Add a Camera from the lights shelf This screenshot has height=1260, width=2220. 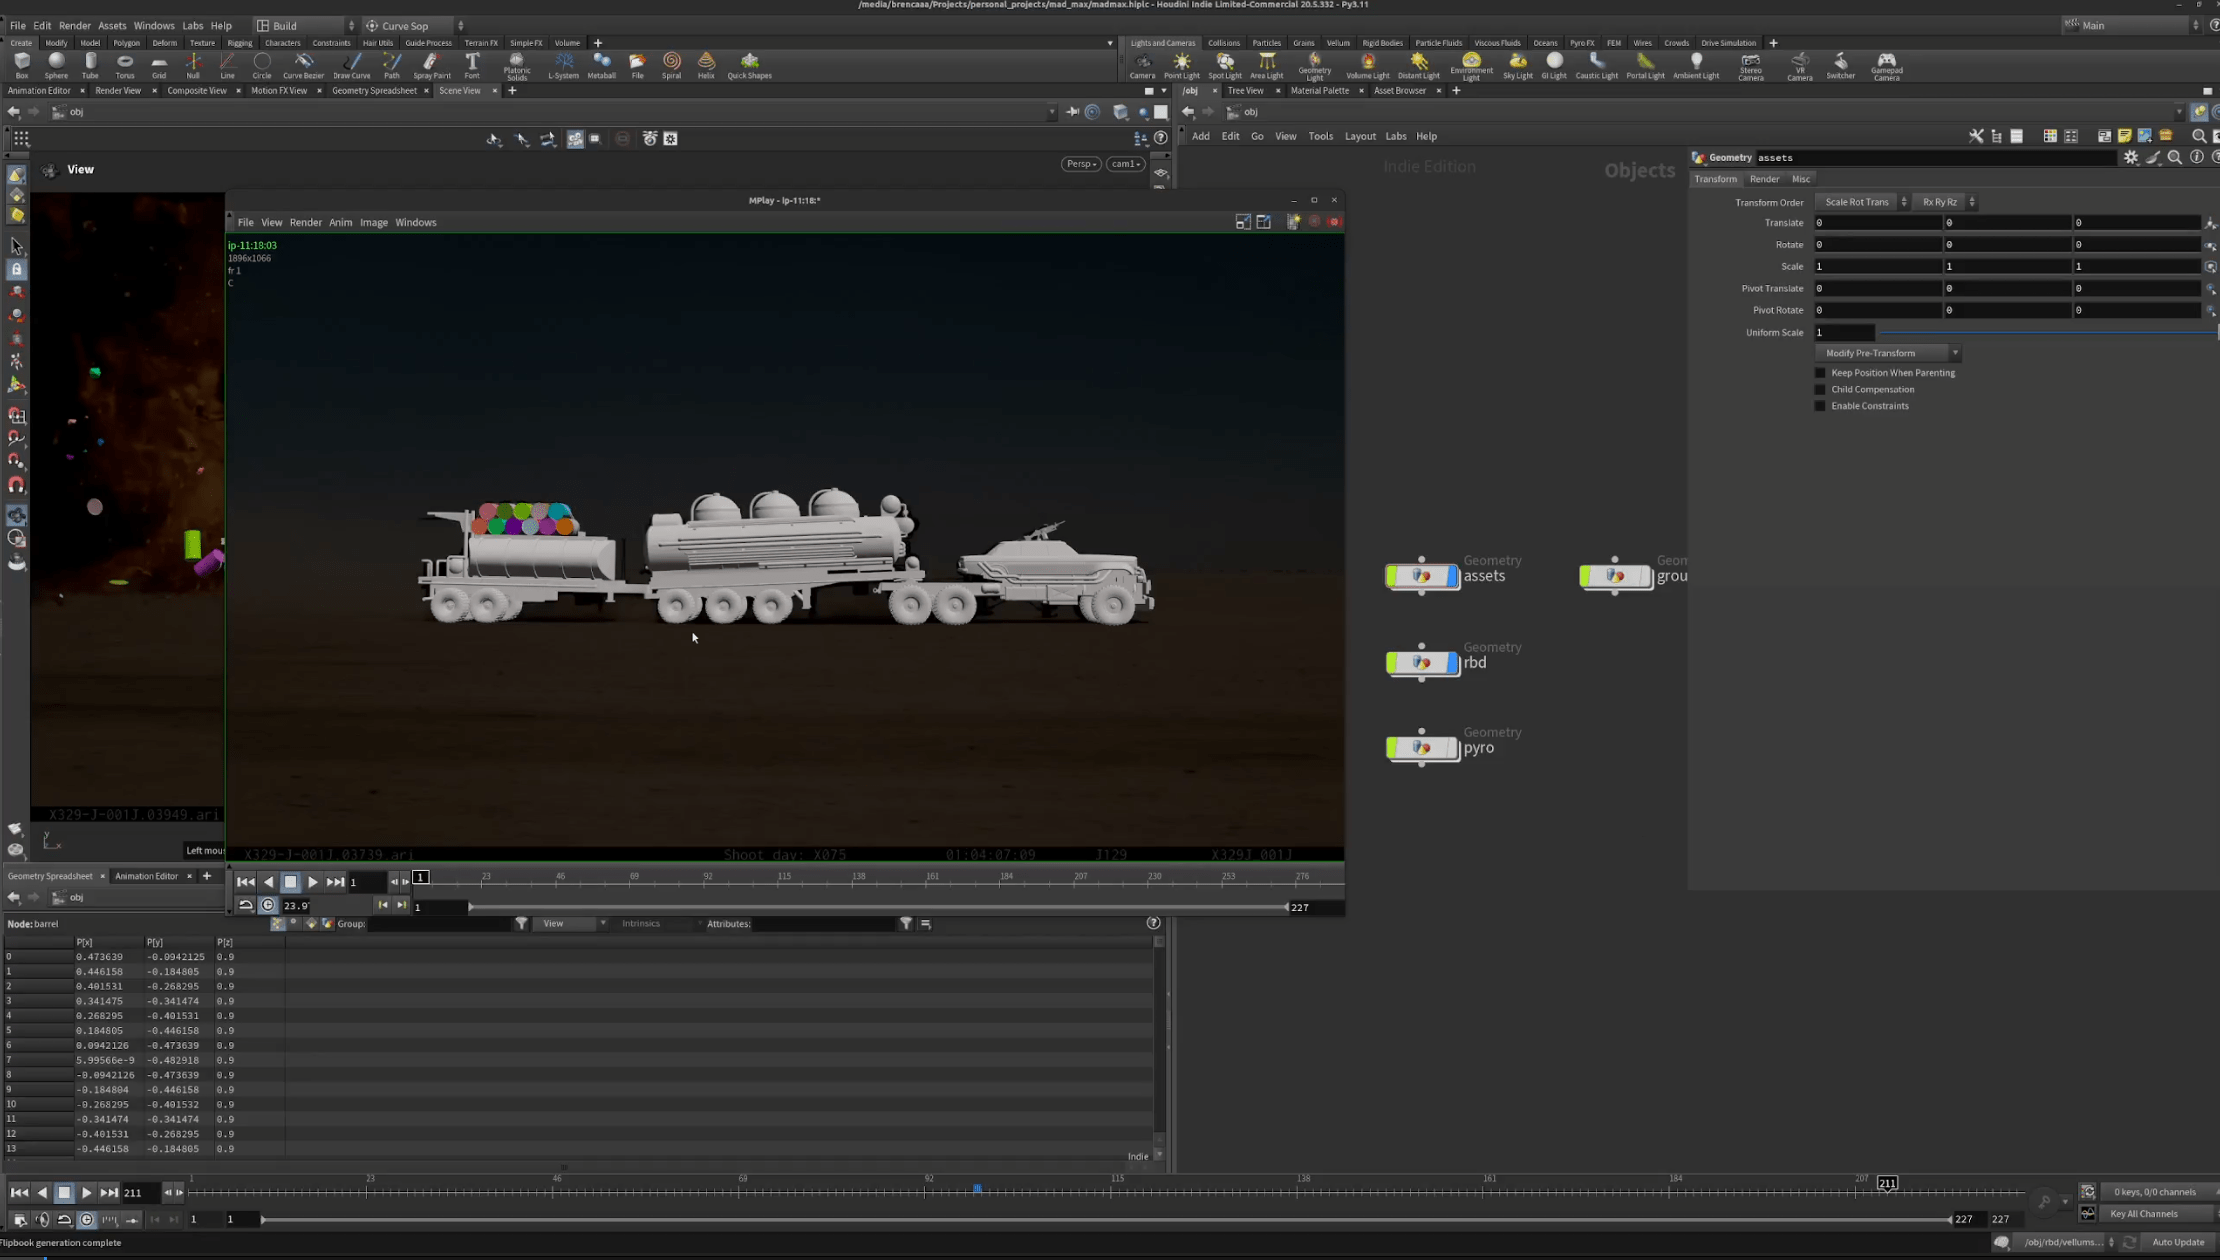point(1142,66)
